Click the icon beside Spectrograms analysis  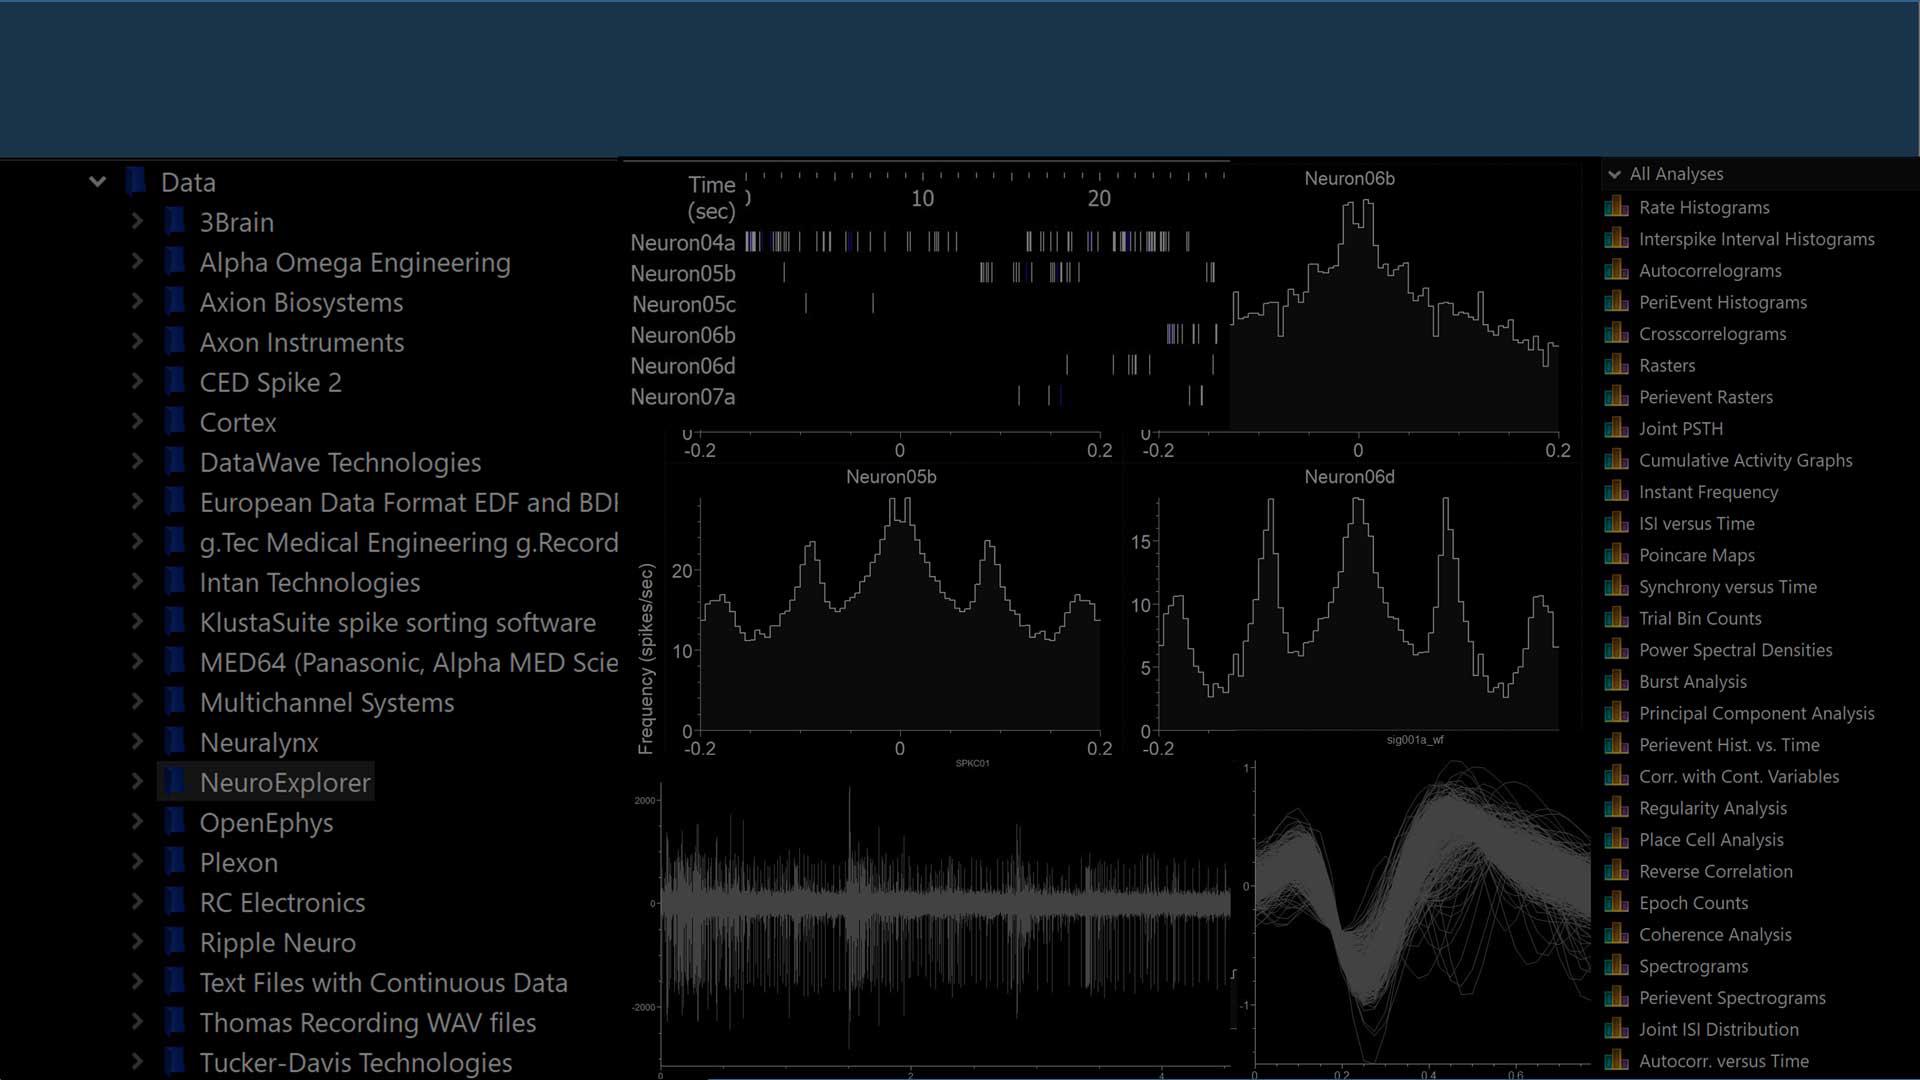[x=1616, y=966]
